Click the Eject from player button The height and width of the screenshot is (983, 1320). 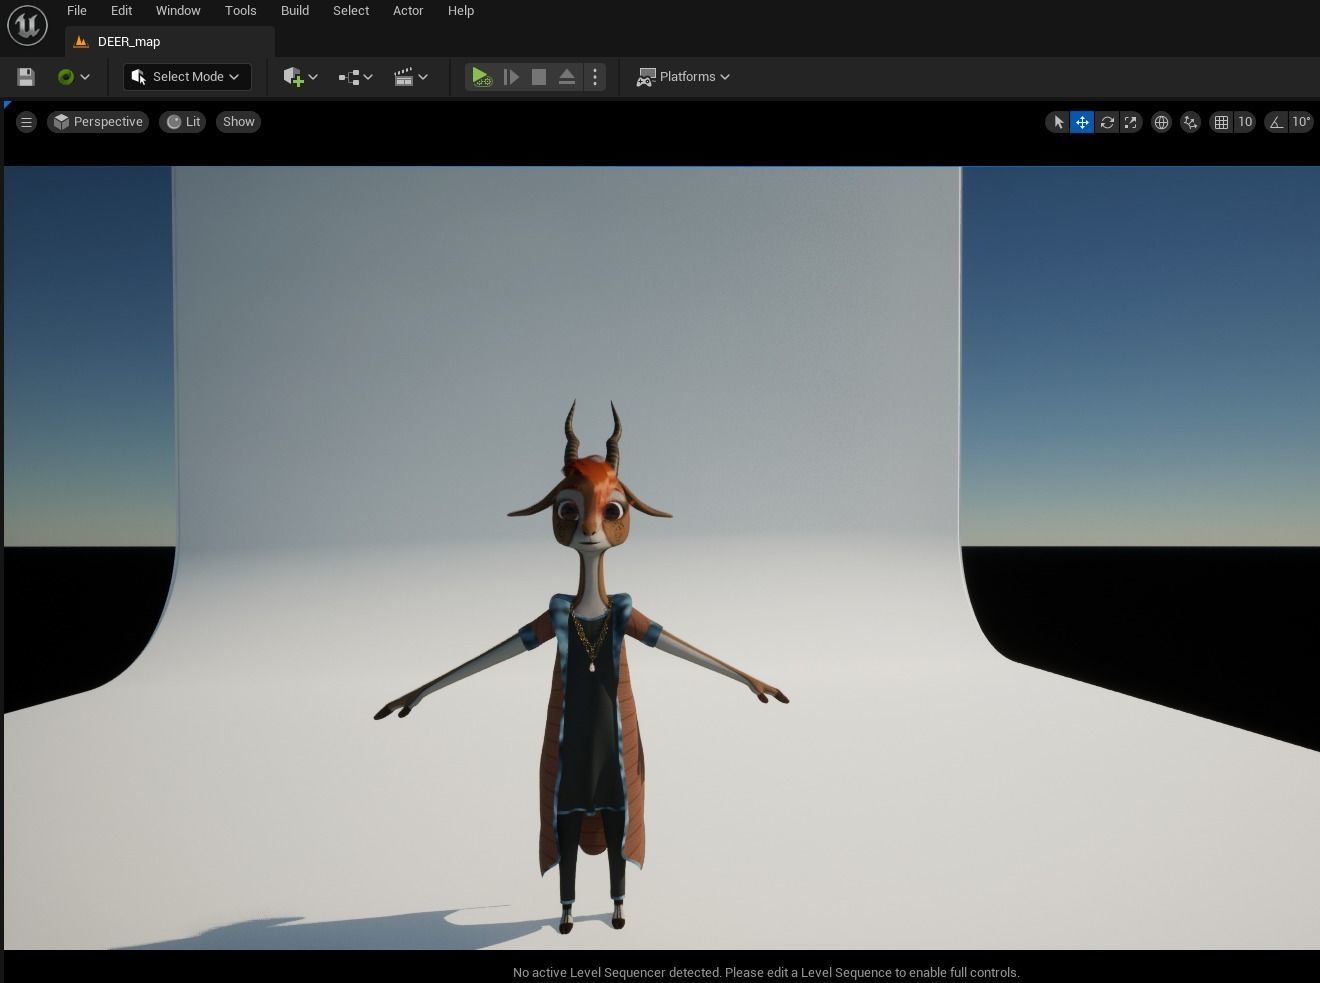pos(567,77)
